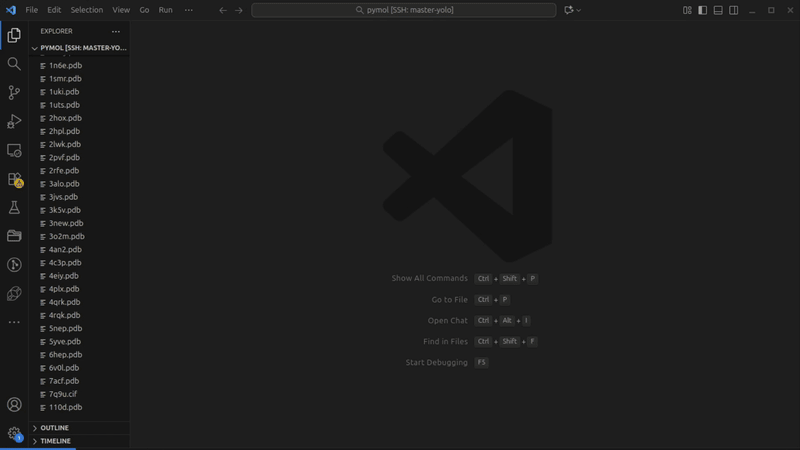
Task: Open the Accounts menu icon
Action: pos(14,405)
